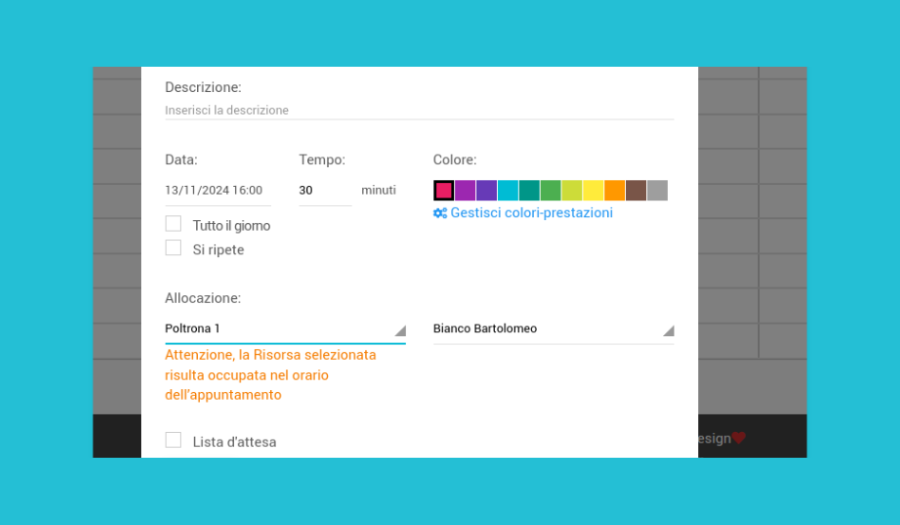Choose the purple color swatch
Image resolution: width=900 pixels, height=525 pixels.
click(x=465, y=190)
